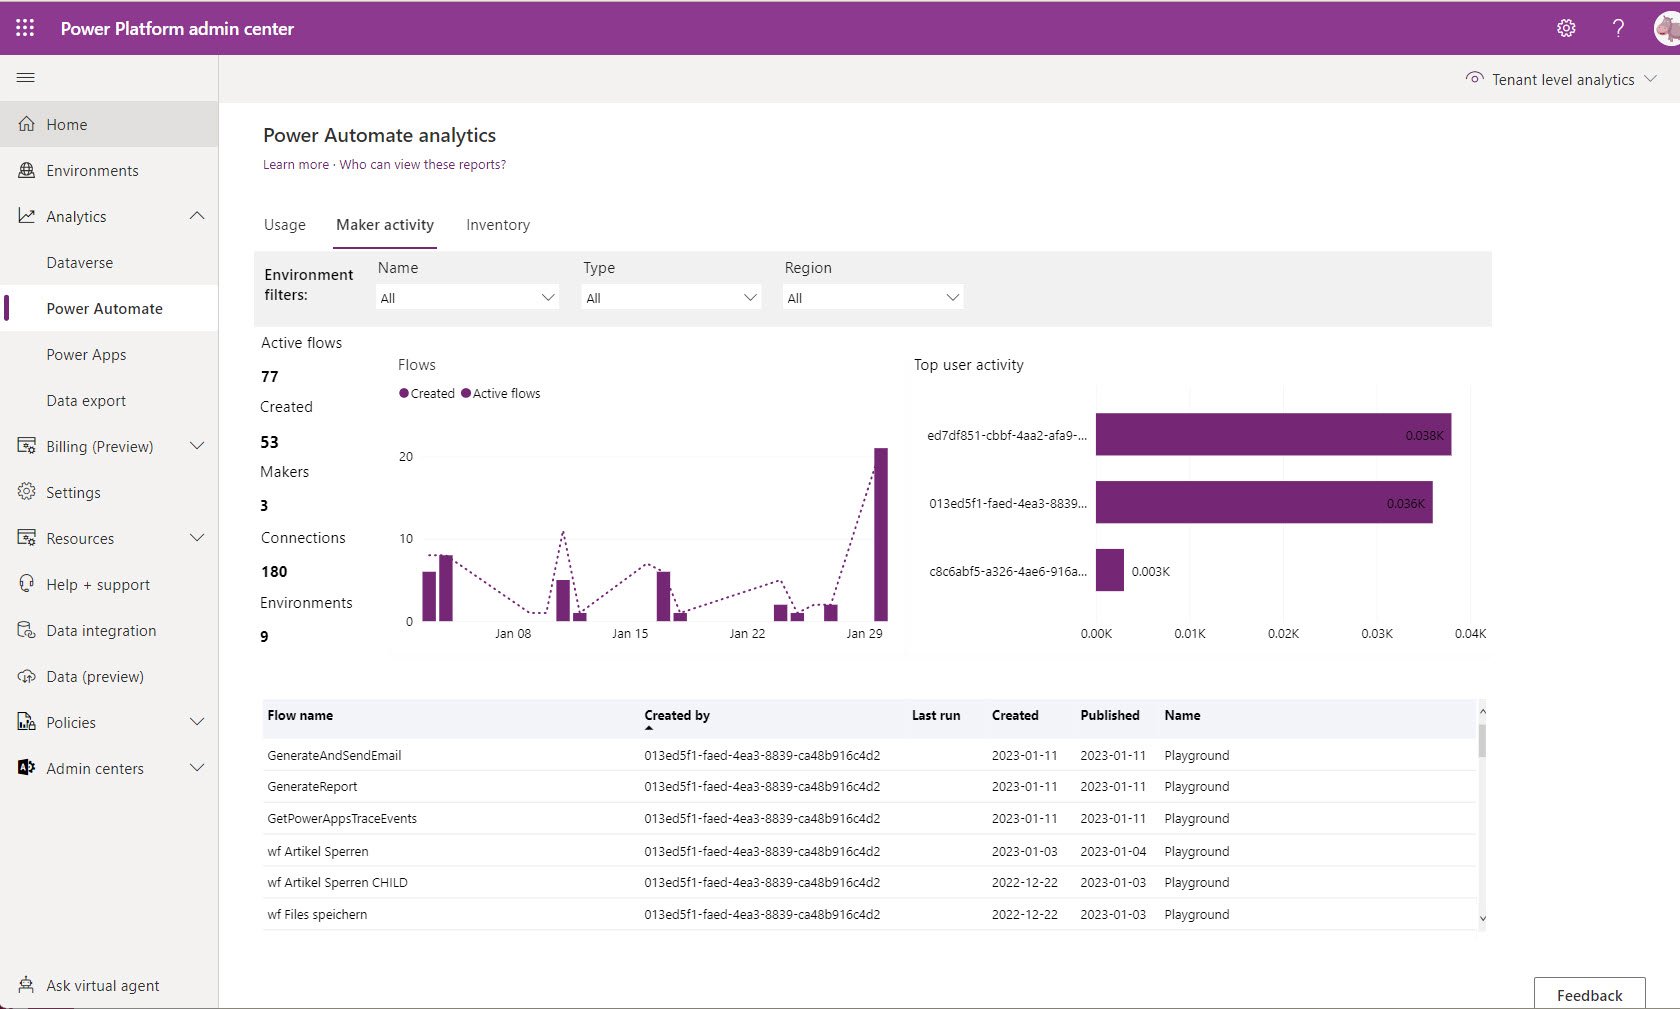Select the wf Artikel Sperren CHILD row

click(868, 882)
